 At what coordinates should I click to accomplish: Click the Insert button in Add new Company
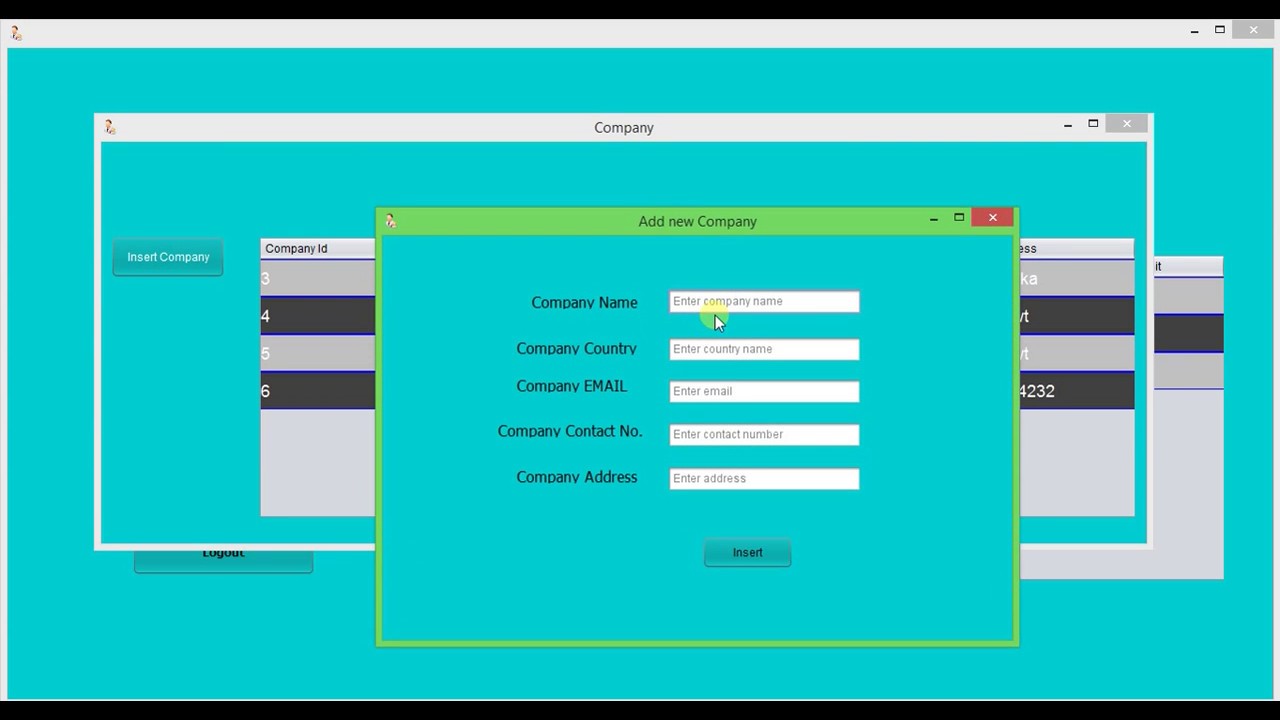747,552
